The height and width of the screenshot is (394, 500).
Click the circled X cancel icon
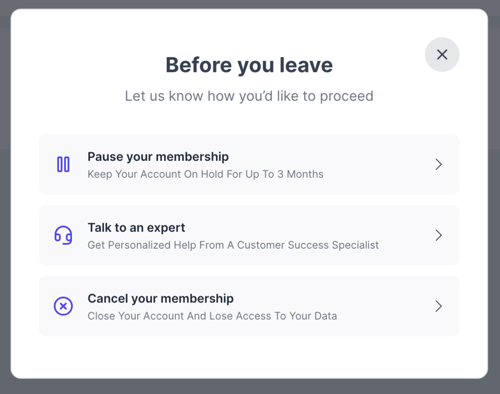coord(63,306)
